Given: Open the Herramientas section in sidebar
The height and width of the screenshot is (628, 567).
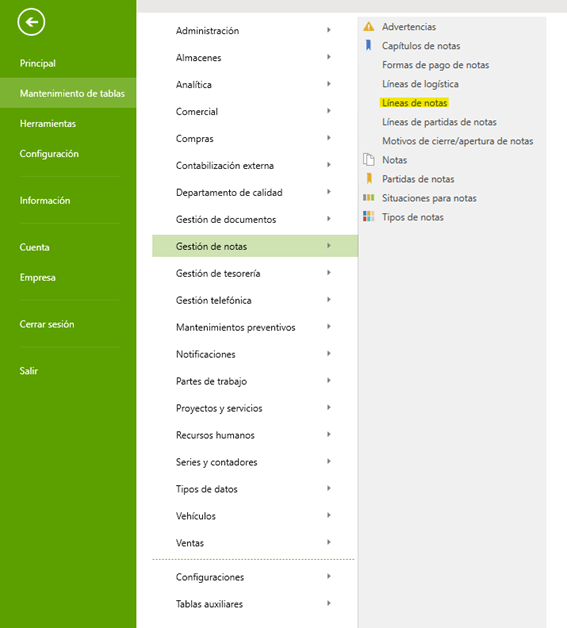Looking at the screenshot, I should (48, 124).
